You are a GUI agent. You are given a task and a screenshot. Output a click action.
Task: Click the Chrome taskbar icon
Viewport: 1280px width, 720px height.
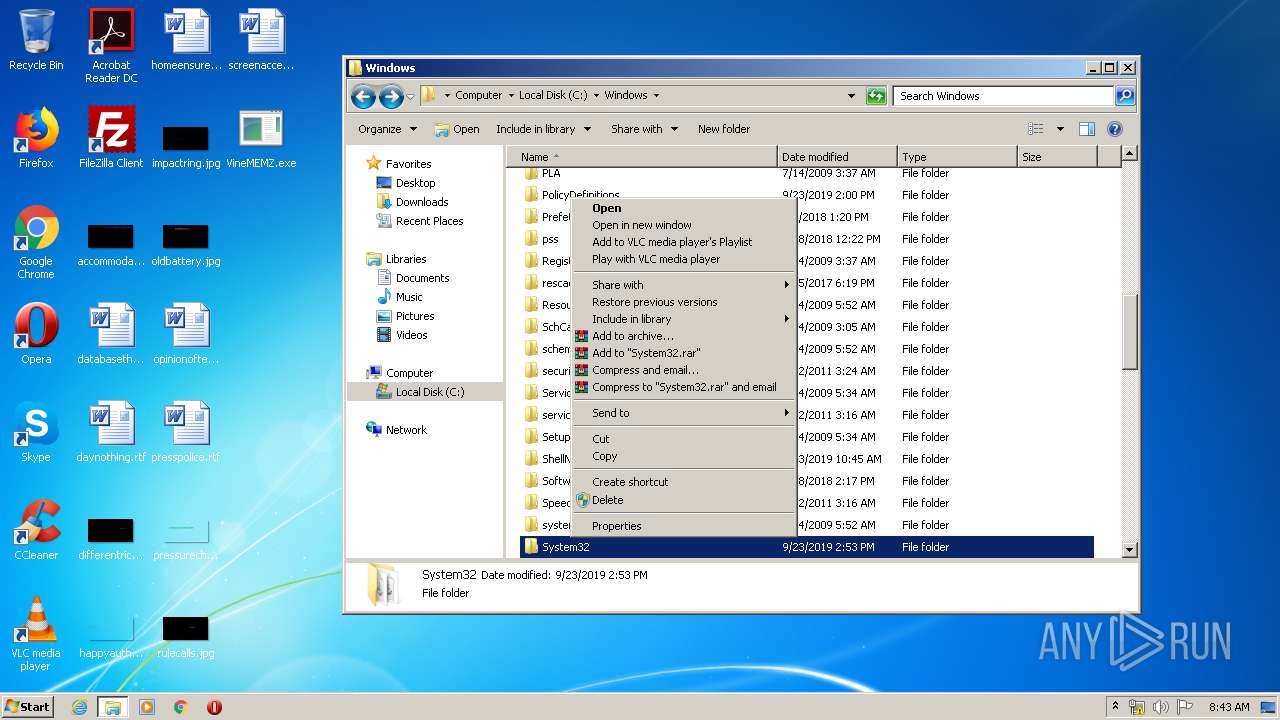coord(181,707)
